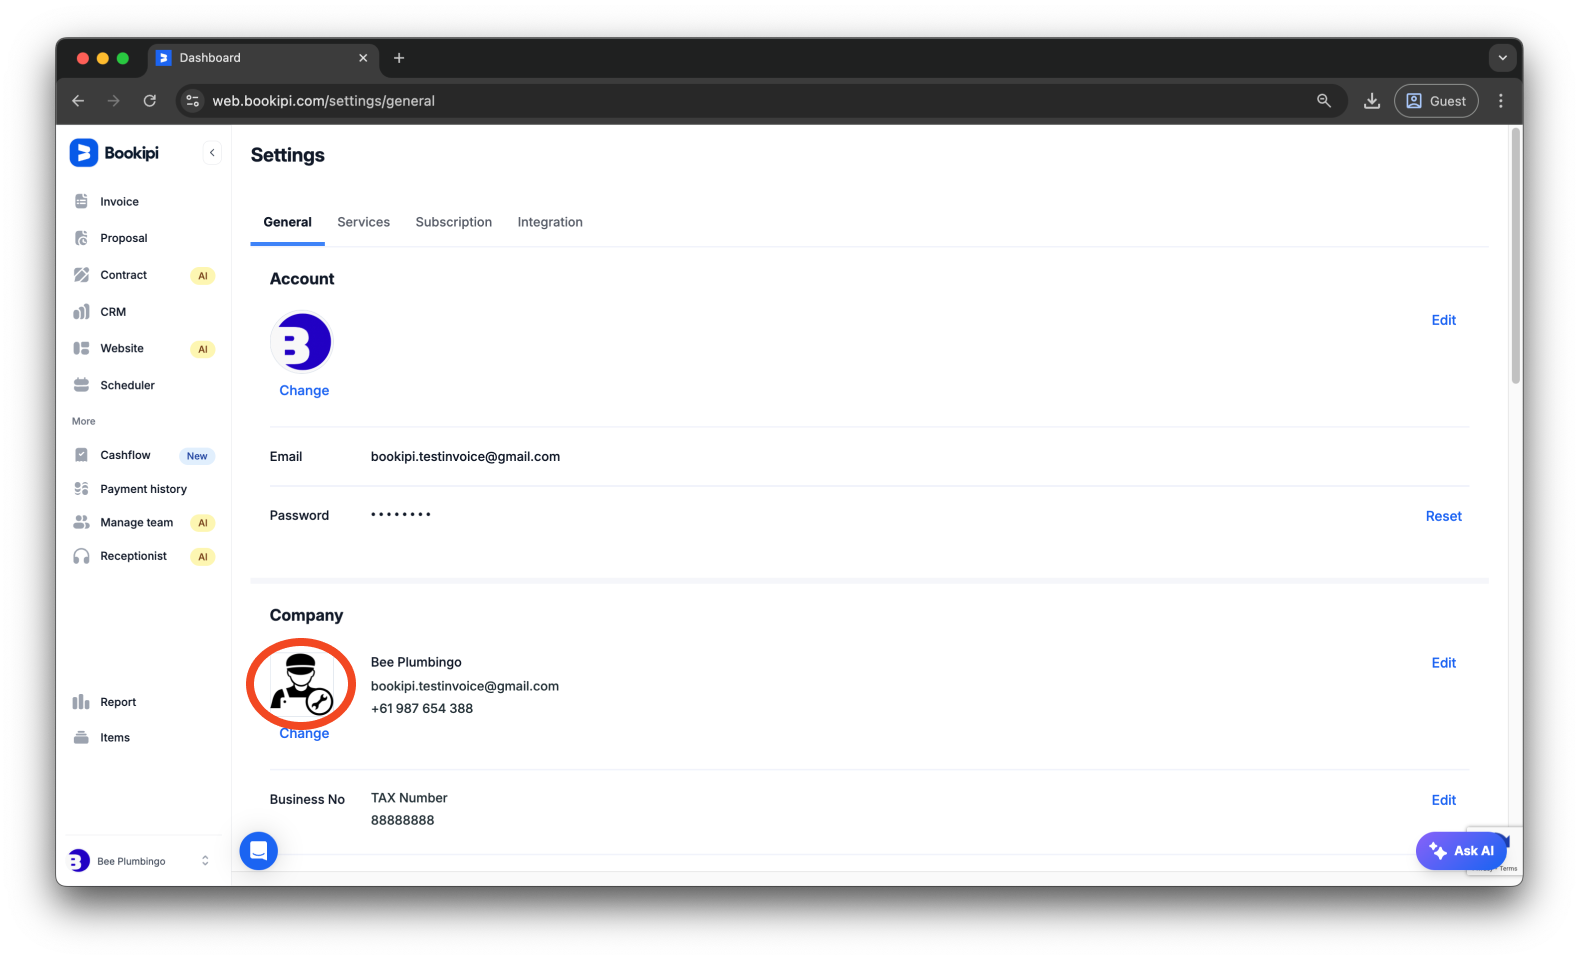Open the Cashflow sidebar icon

[x=81, y=455]
